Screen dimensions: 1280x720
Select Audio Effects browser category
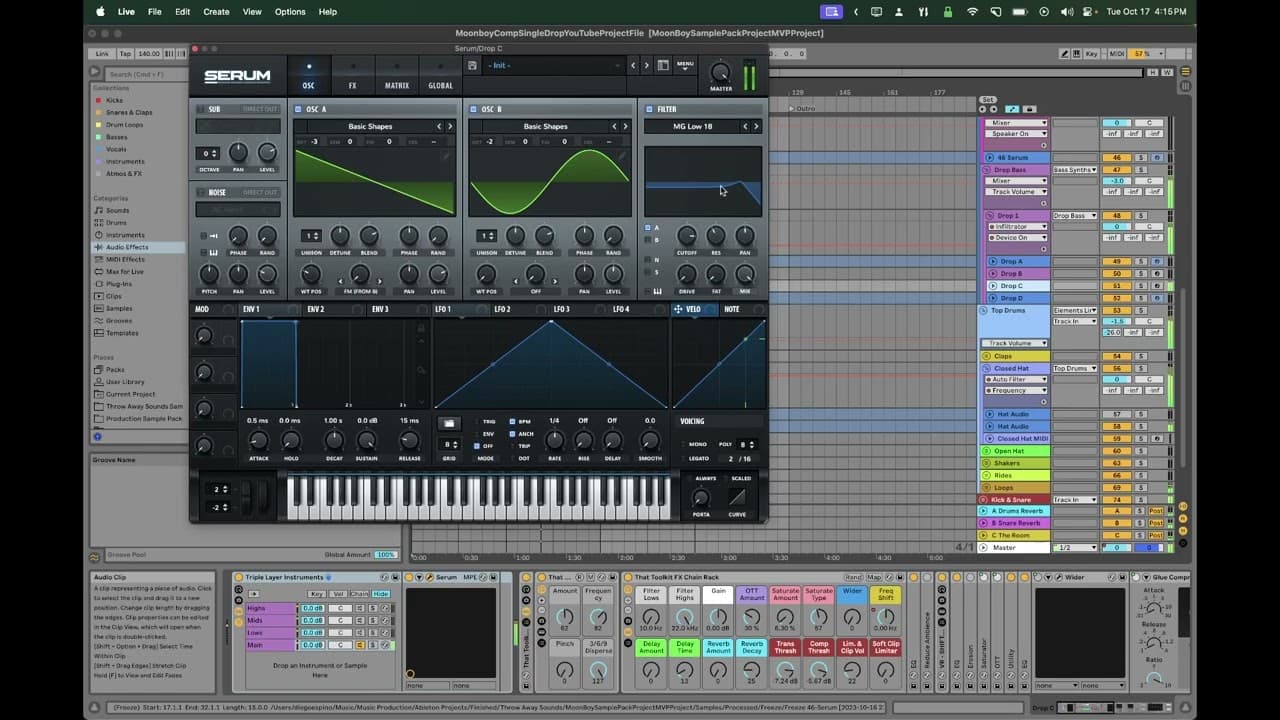127,247
